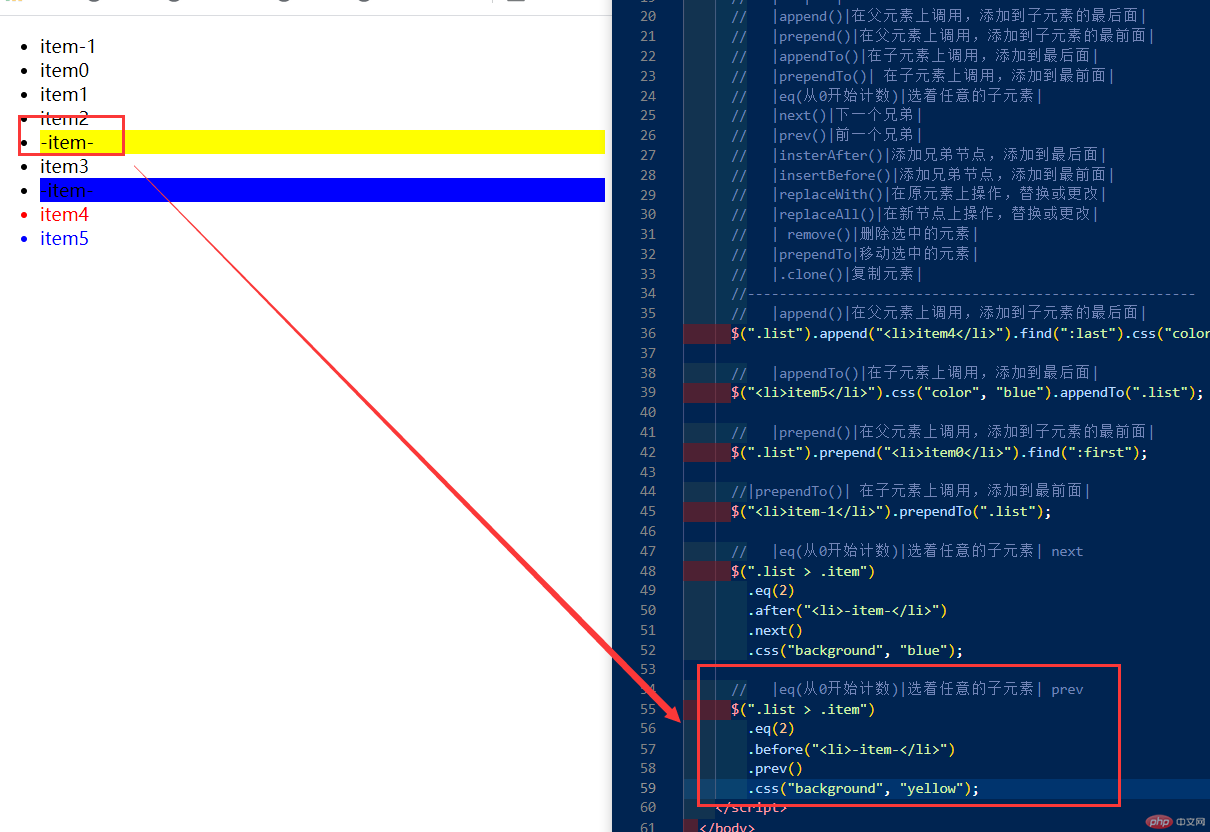
Task: Click the '.after("<li>-item-</li>")' code line
Action: click(x=847, y=610)
